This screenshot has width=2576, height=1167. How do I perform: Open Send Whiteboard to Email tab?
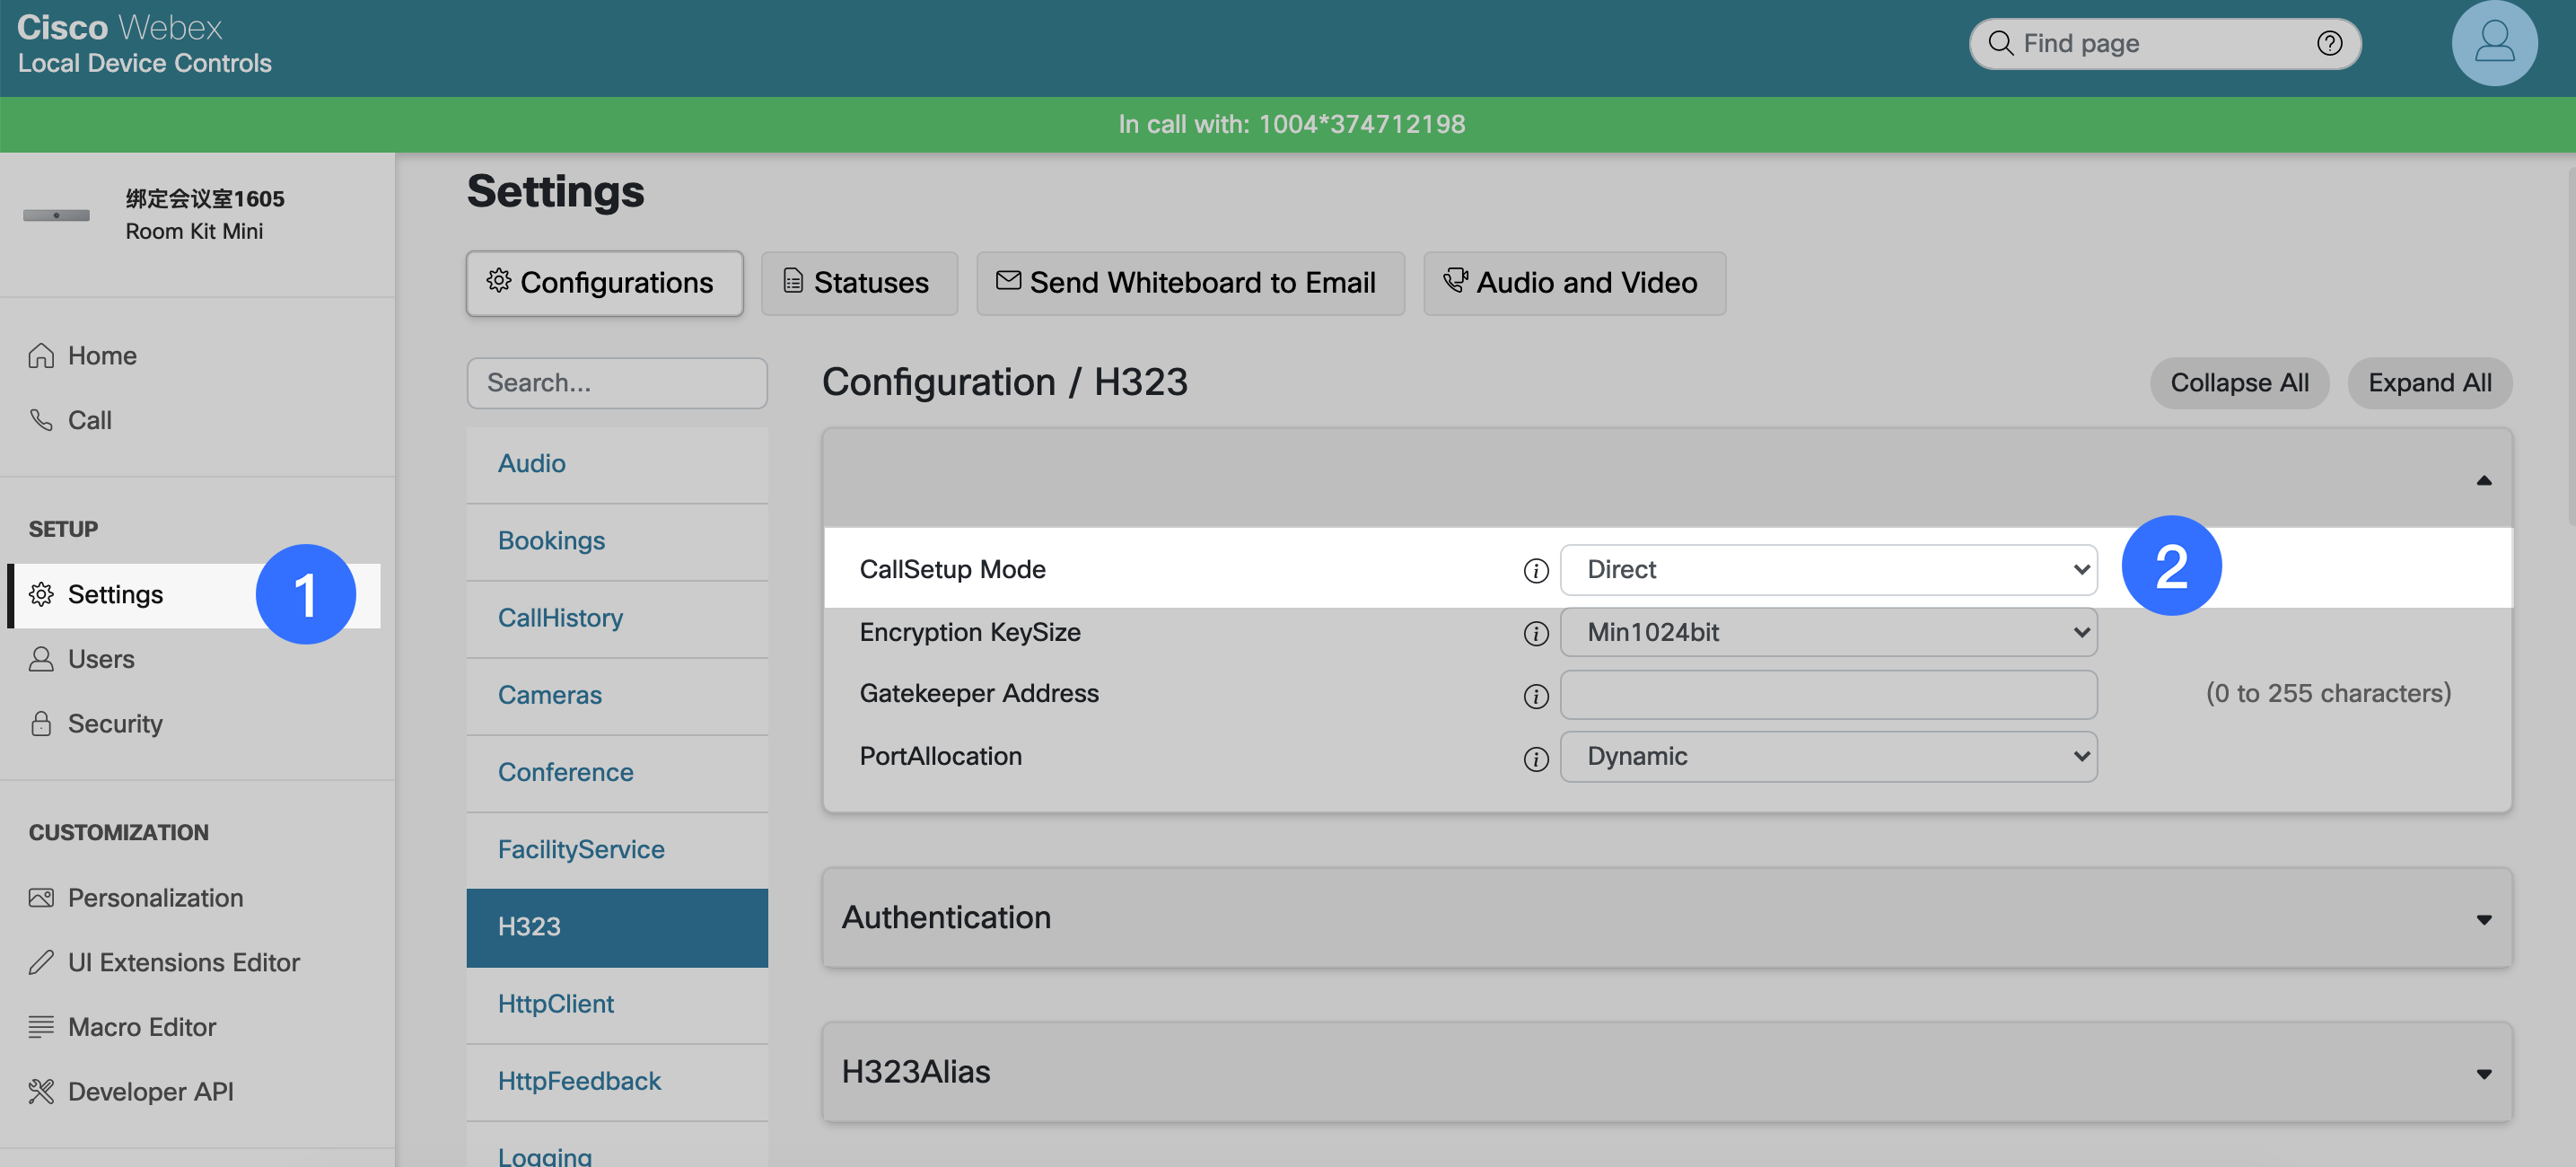point(1190,283)
